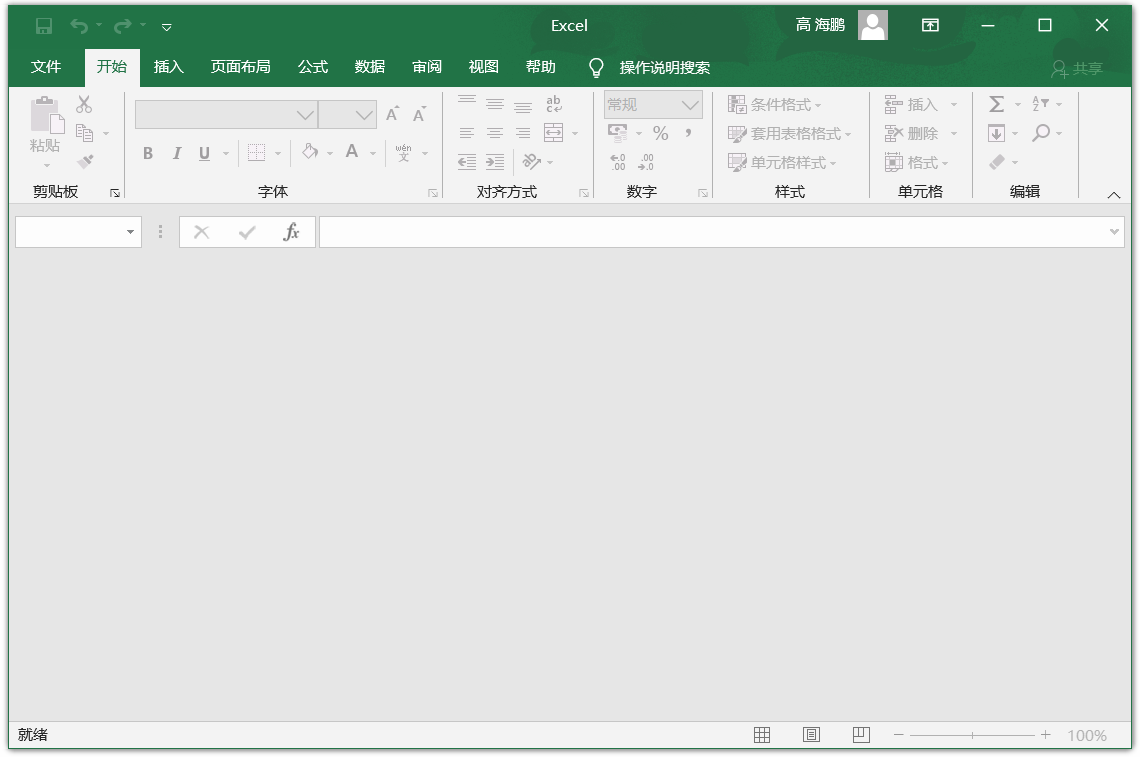1141x759 pixels.
Task: Toggle Wrap Text icon
Action: (554, 104)
